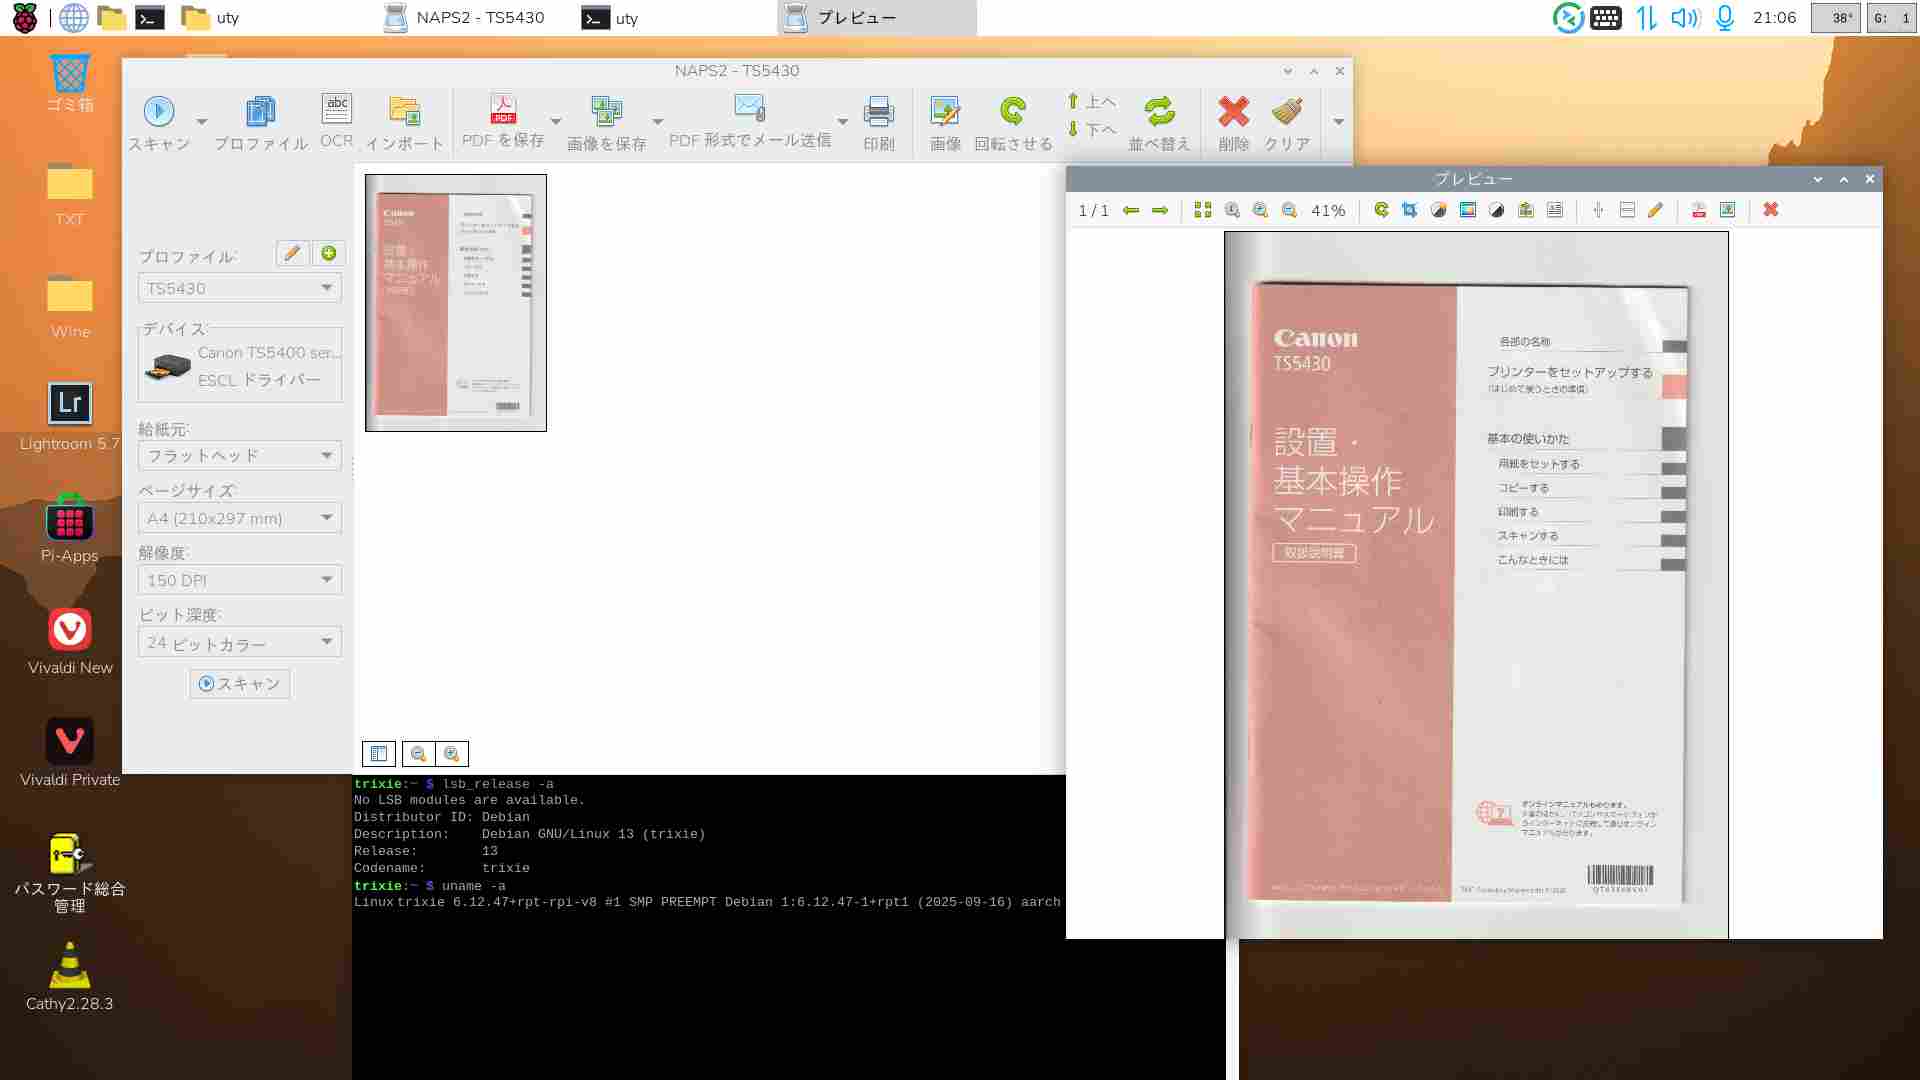This screenshot has height=1080, width=1920.
Task: Click the save image icon in preview toolbar
Action: pos(1727,210)
